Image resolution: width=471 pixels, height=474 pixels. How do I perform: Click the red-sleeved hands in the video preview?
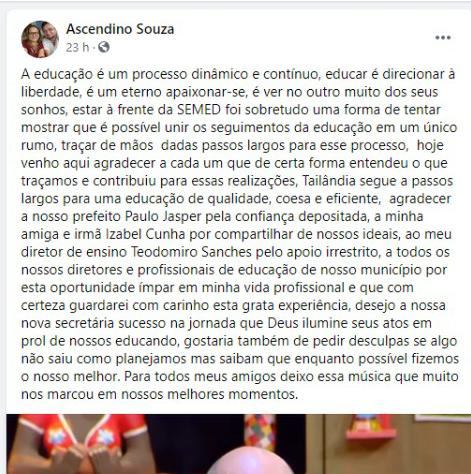coord(80,443)
